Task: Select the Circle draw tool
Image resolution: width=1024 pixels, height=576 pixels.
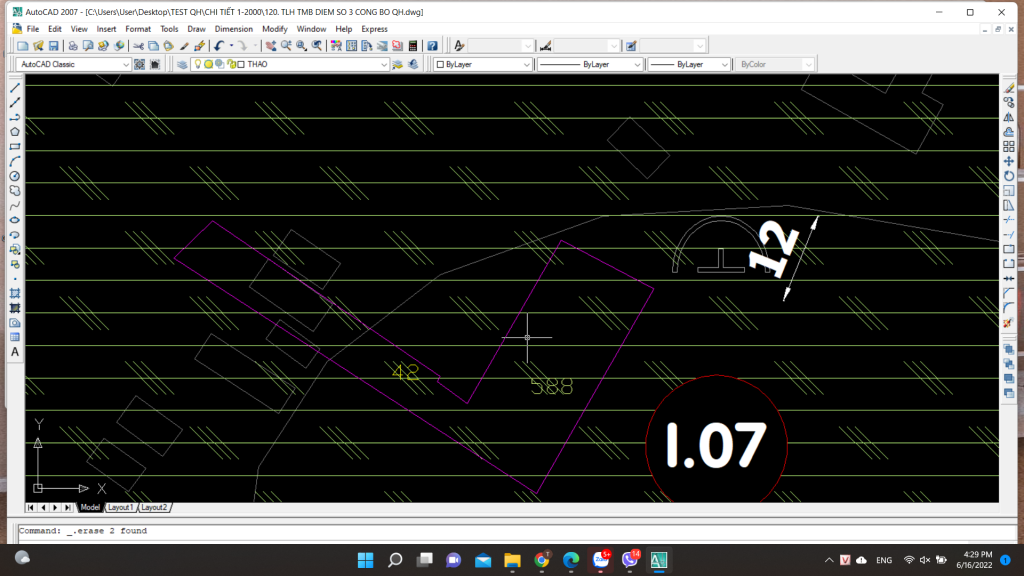Action: point(14,176)
